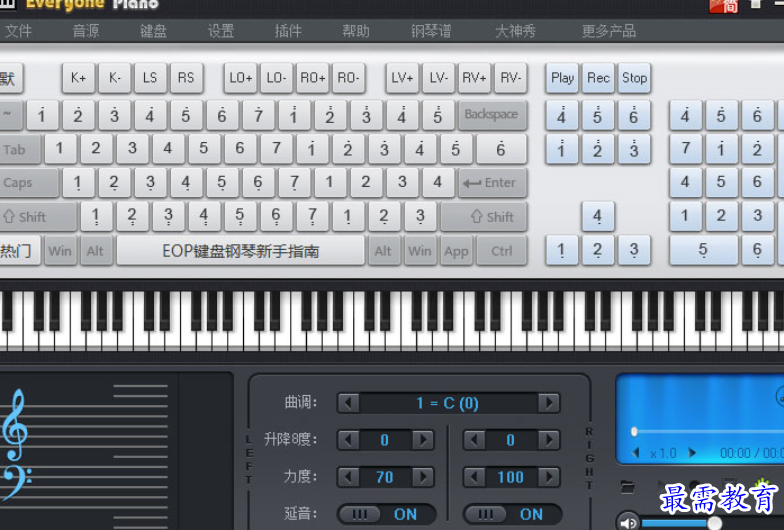Image resolution: width=784 pixels, height=530 pixels.
Task: Open the 文件 menu
Action: (18, 31)
